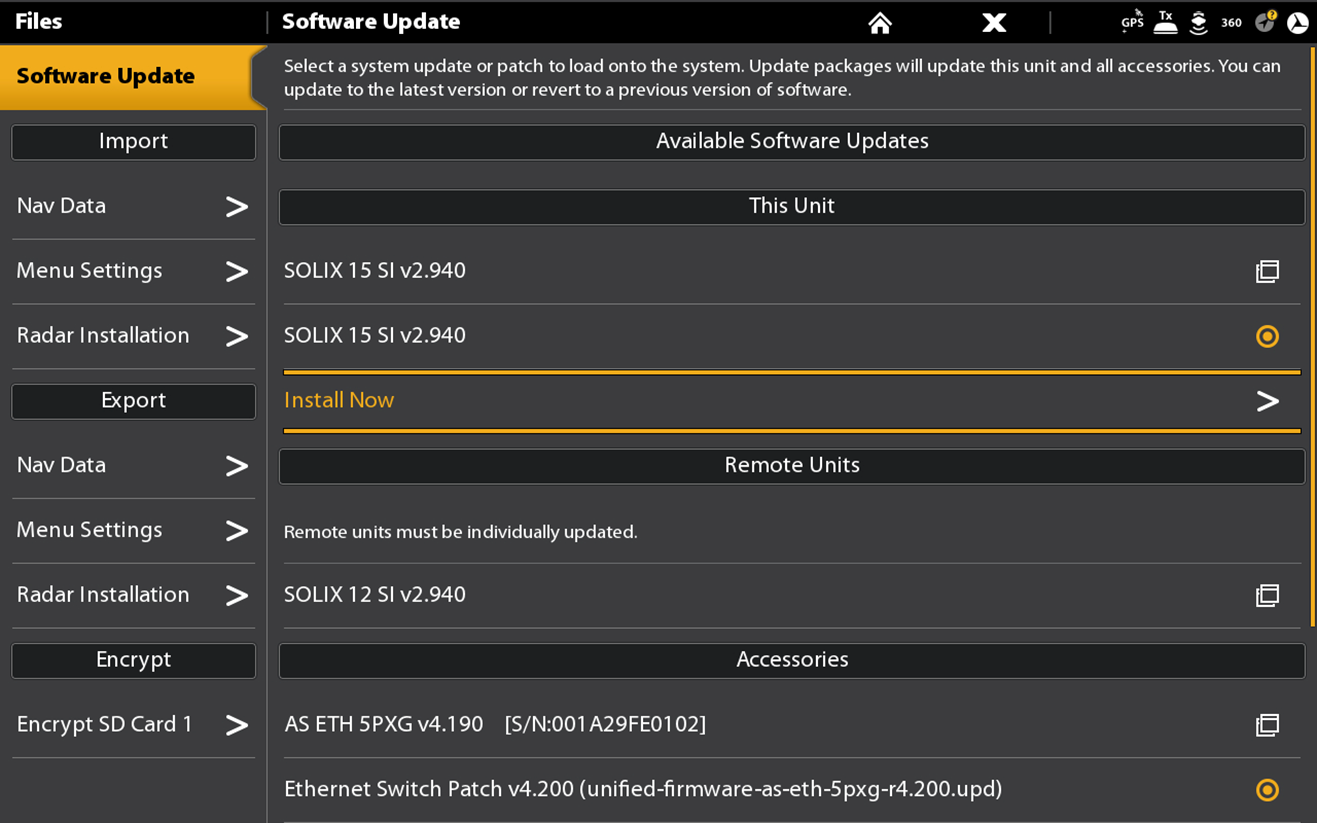Image resolution: width=1317 pixels, height=823 pixels.
Task: Open Import Radar Installation arrow
Action: tap(237, 336)
